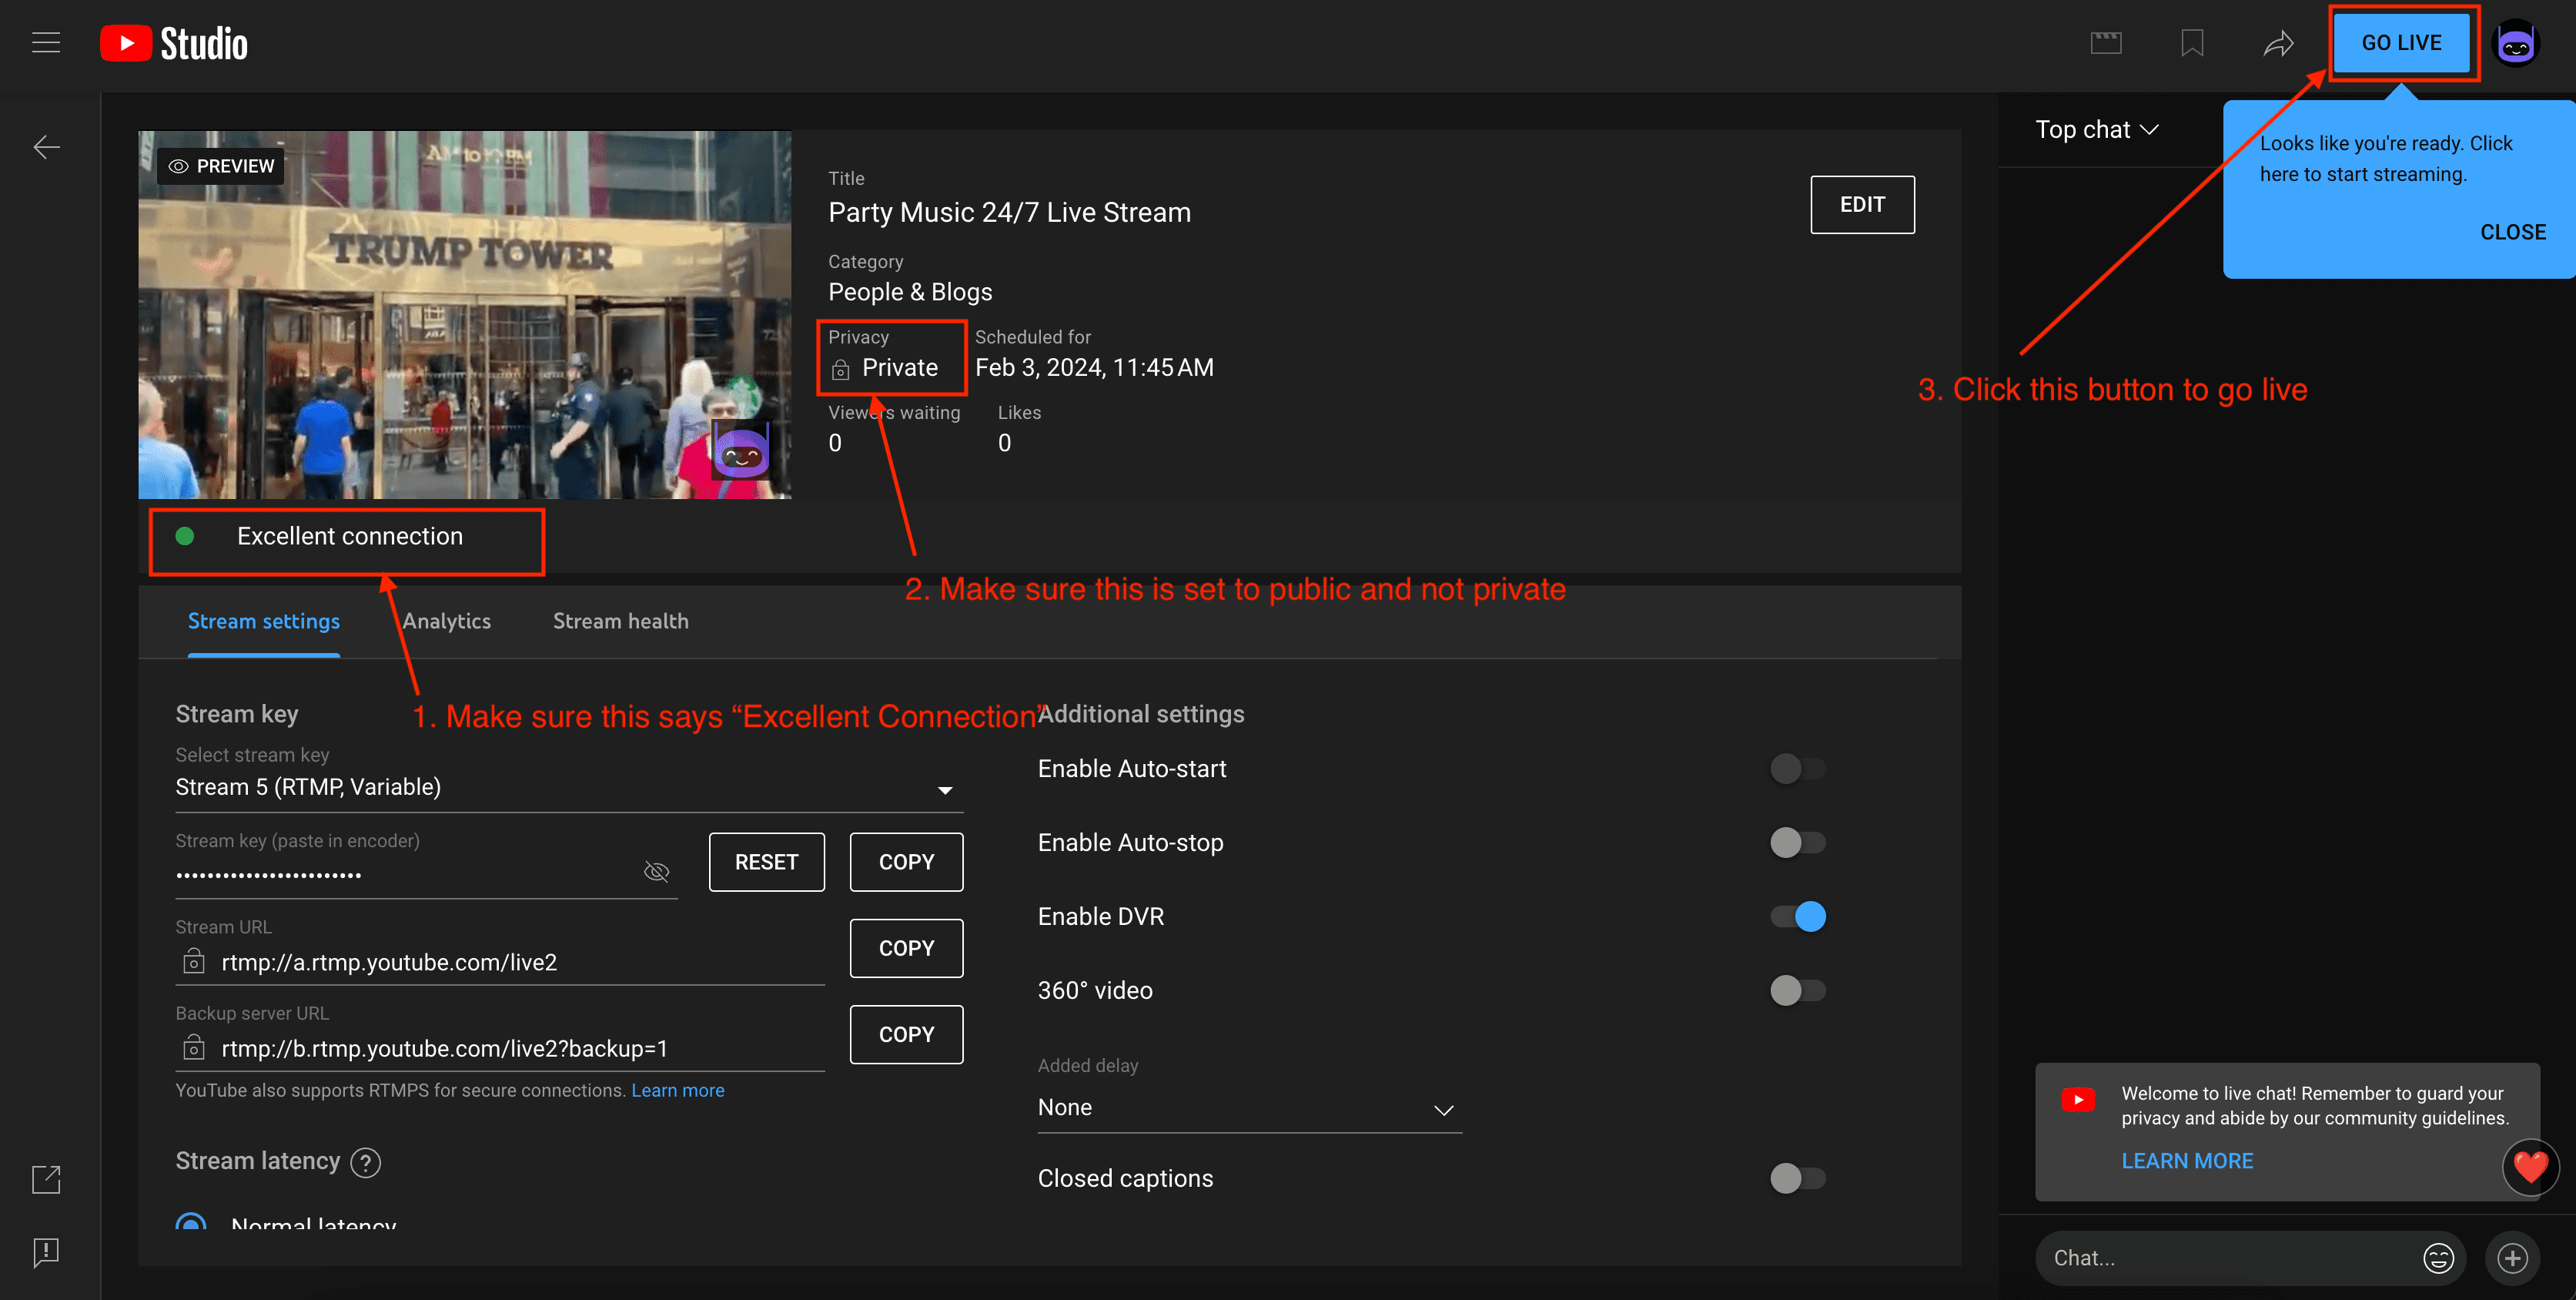The width and height of the screenshot is (2576, 1300).
Task: Open LEARN MORE in chat welcome message
Action: click(2187, 1161)
